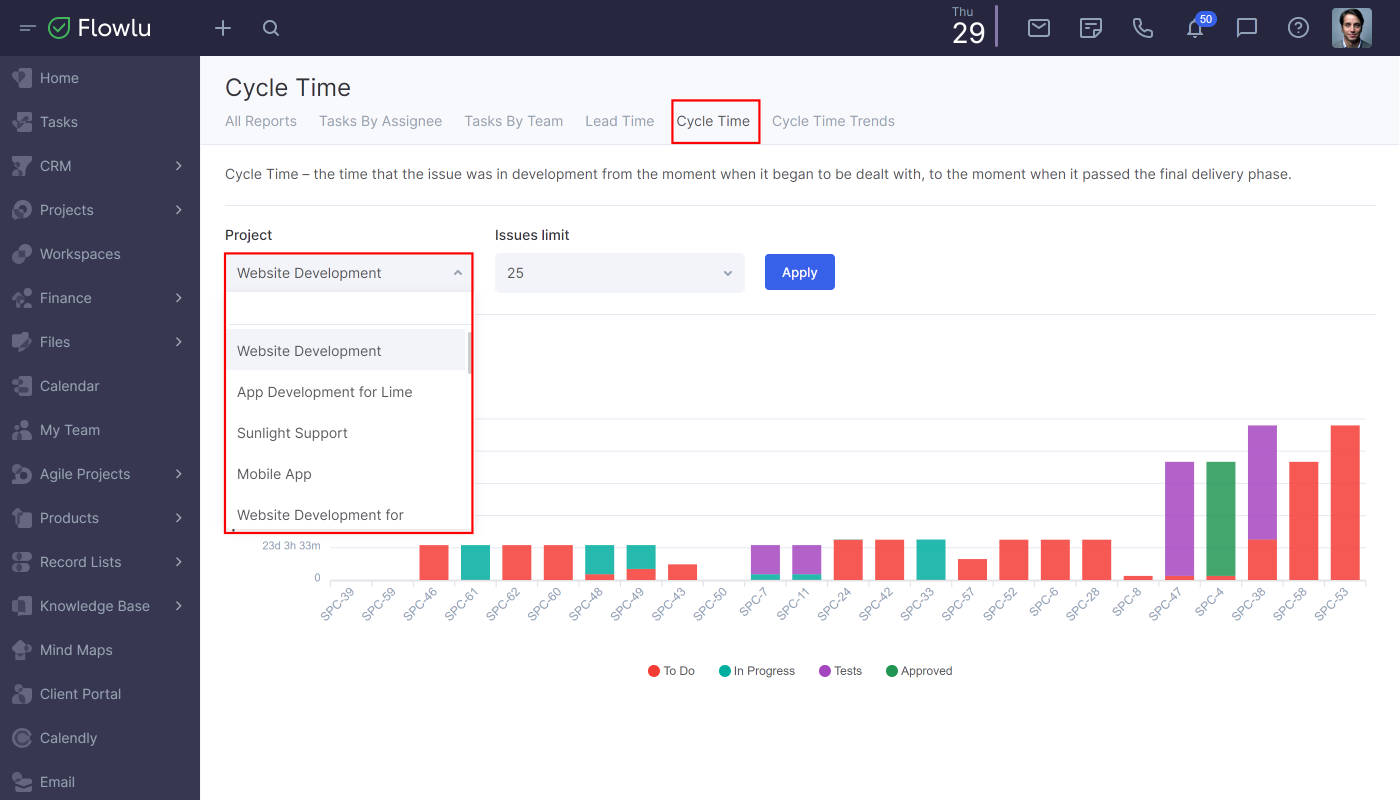Open the Issues limit dropdown showing 25
The width and height of the screenshot is (1400, 800).
(620, 273)
